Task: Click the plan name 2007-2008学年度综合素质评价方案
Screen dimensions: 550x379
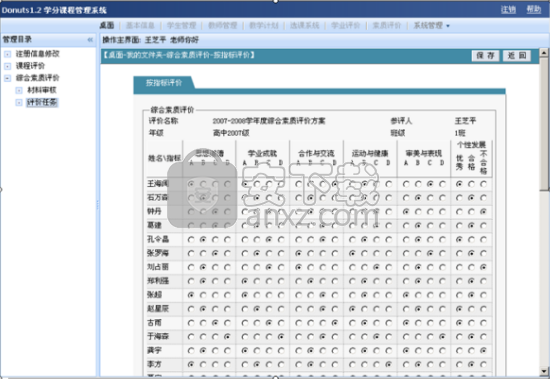Action: point(269,121)
